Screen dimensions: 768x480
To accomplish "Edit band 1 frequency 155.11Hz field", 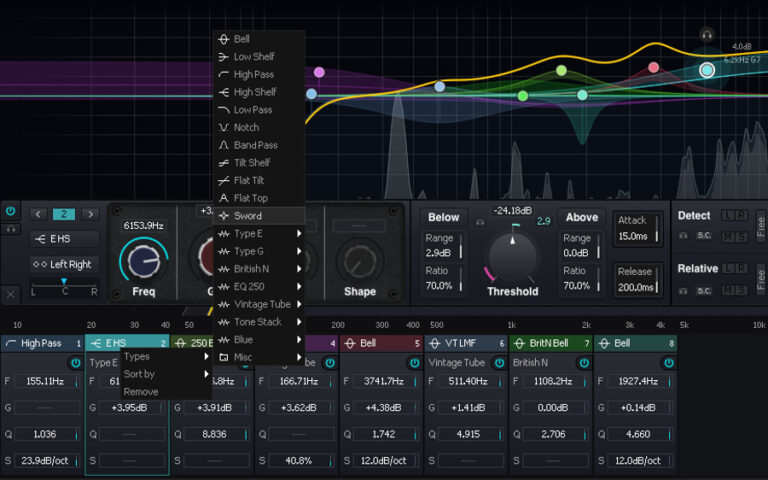I will tap(47, 381).
